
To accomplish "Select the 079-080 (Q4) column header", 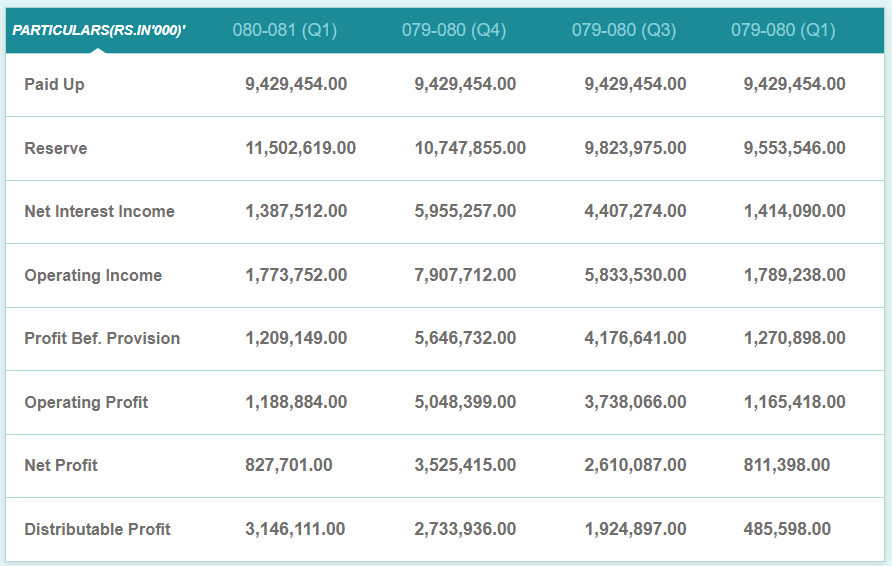I will click(x=454, y=31).
